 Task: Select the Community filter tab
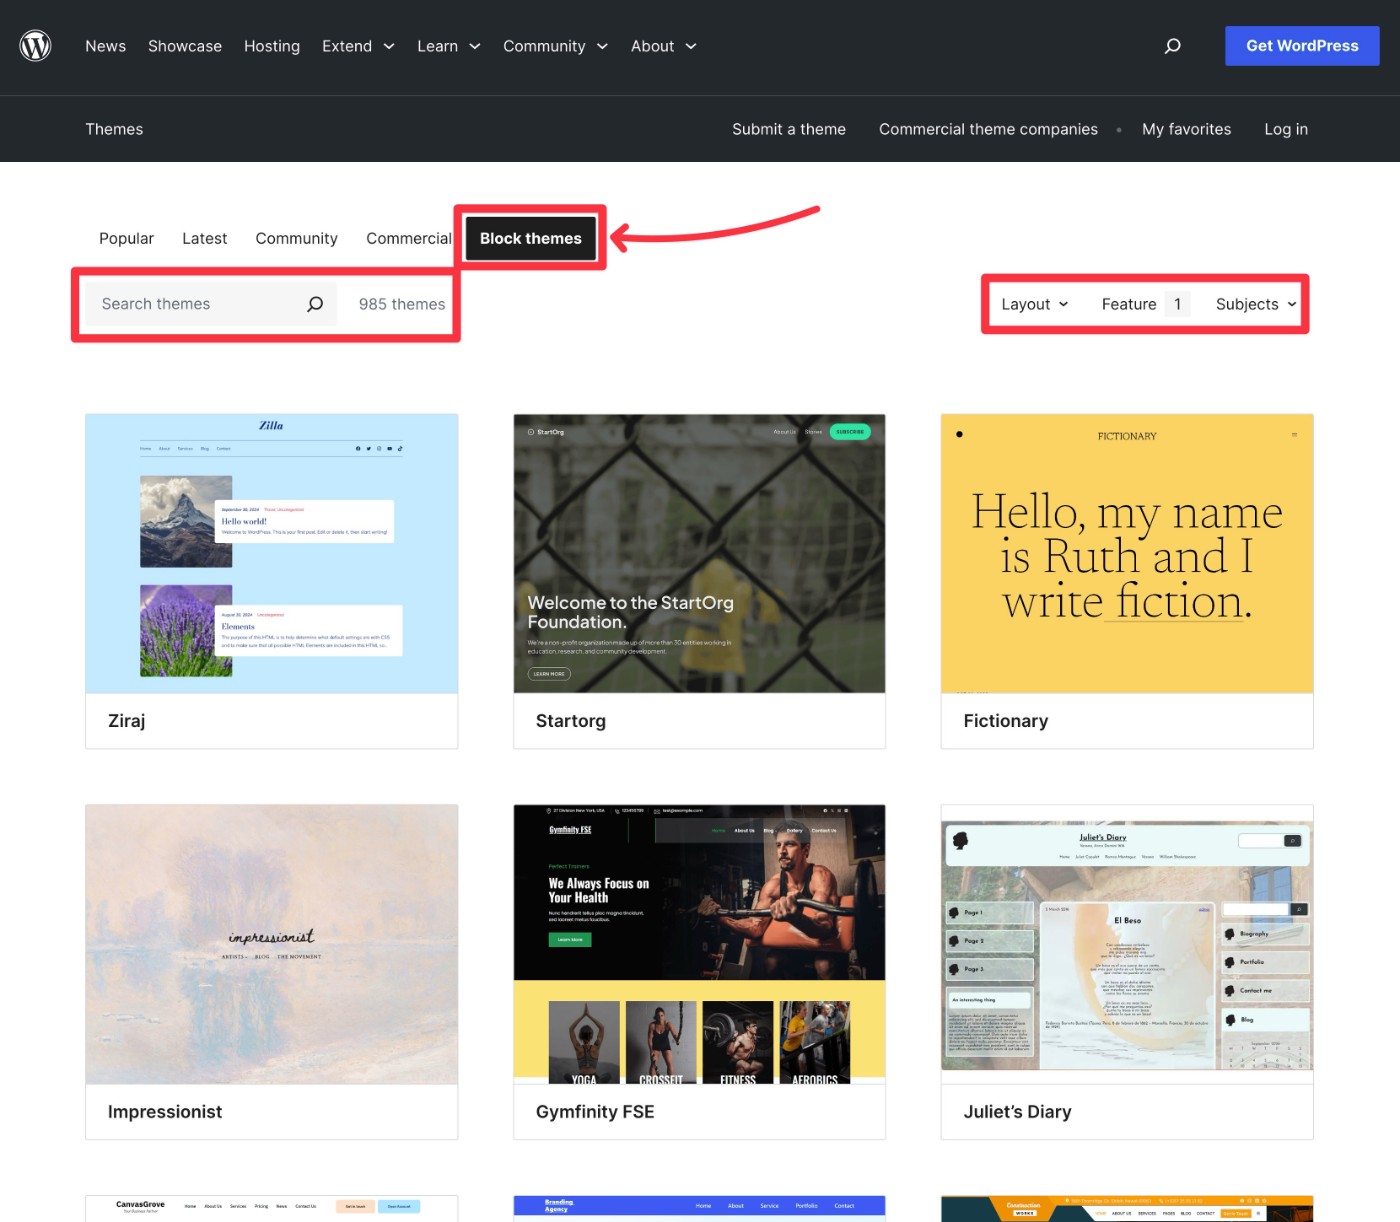[296, 238]
